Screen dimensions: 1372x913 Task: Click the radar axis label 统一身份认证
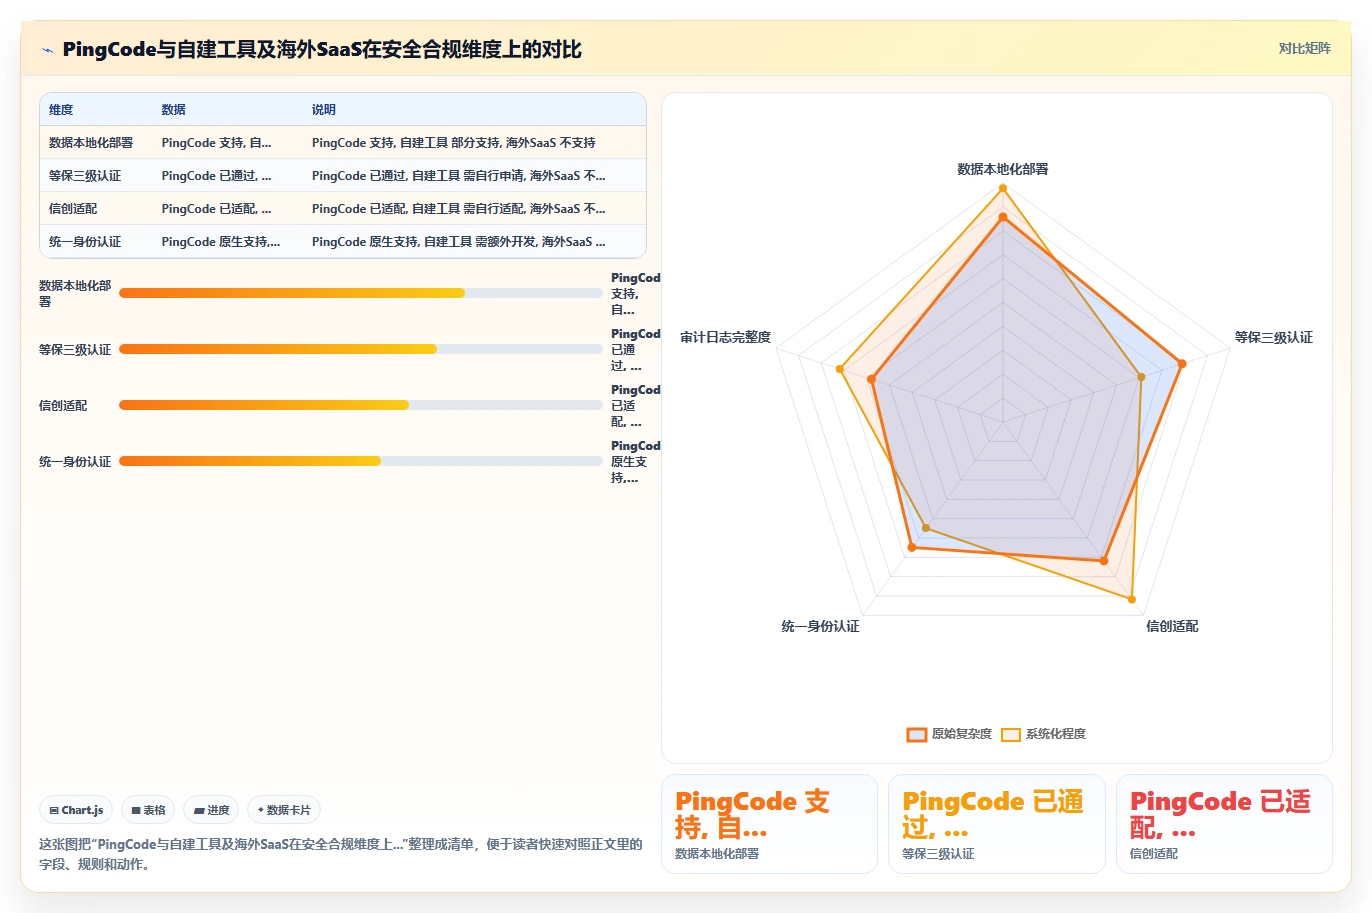pyautogui.click(x=820, y=626)
